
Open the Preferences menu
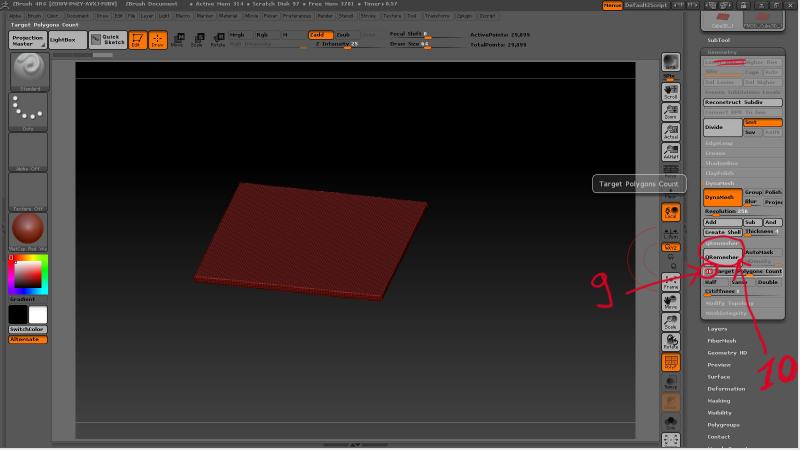tap(297, 16)
